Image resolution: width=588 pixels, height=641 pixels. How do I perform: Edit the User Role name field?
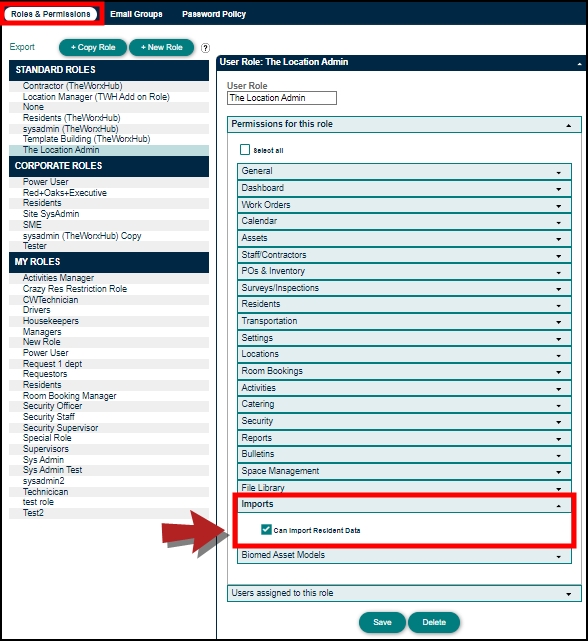282,98
